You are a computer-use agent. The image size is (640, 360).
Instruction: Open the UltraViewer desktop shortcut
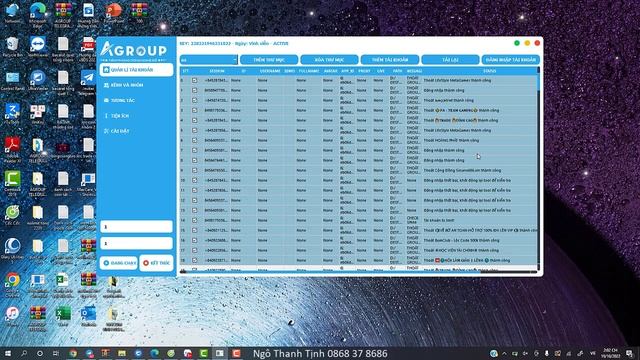(38, 79)
